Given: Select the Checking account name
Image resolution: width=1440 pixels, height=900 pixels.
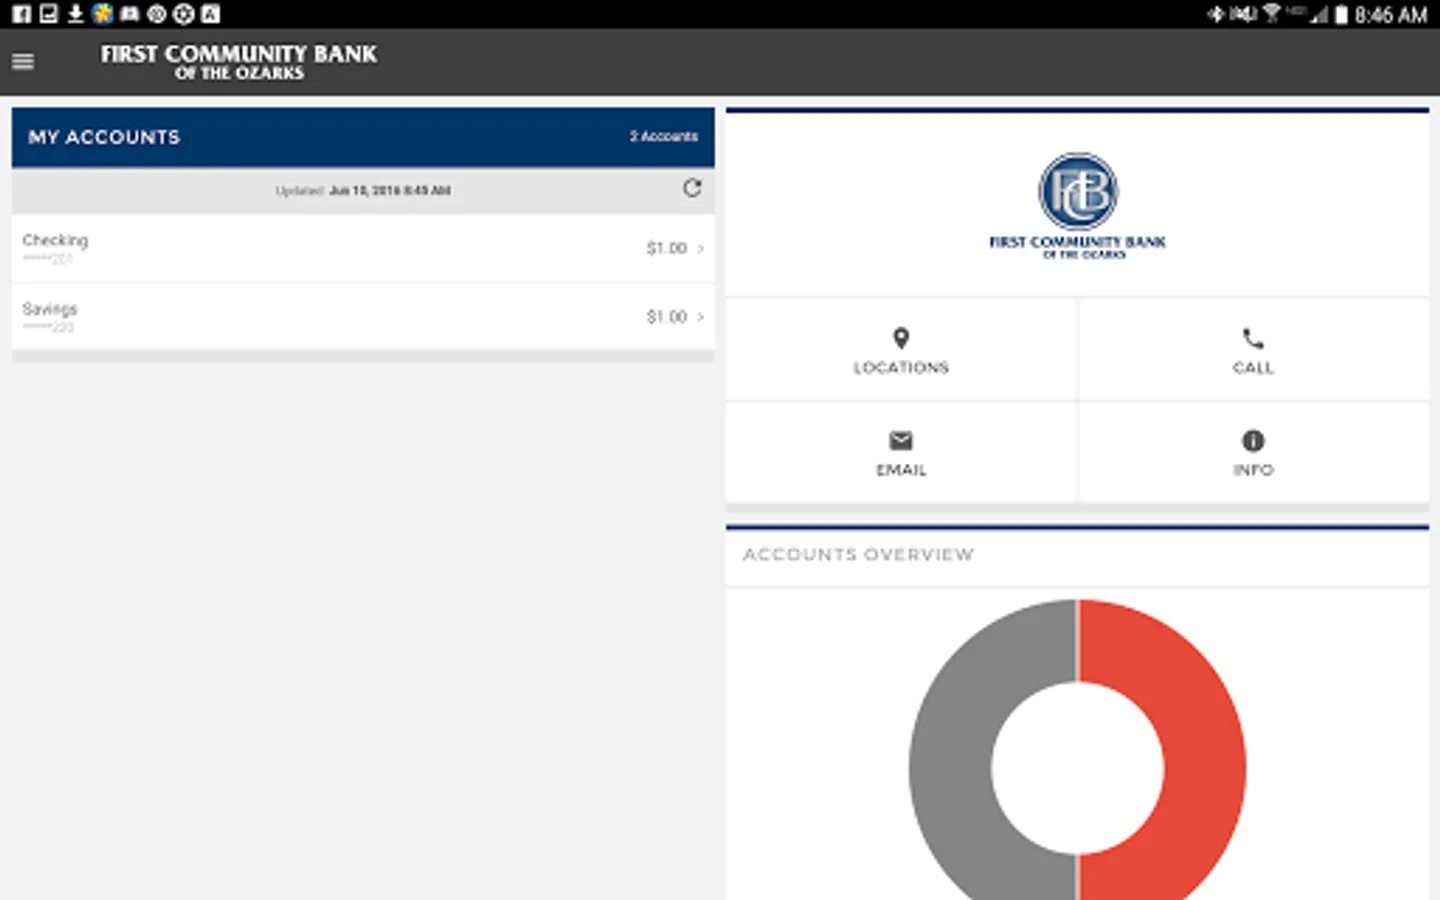Looking at the screenshot, I should click(55, 240).
